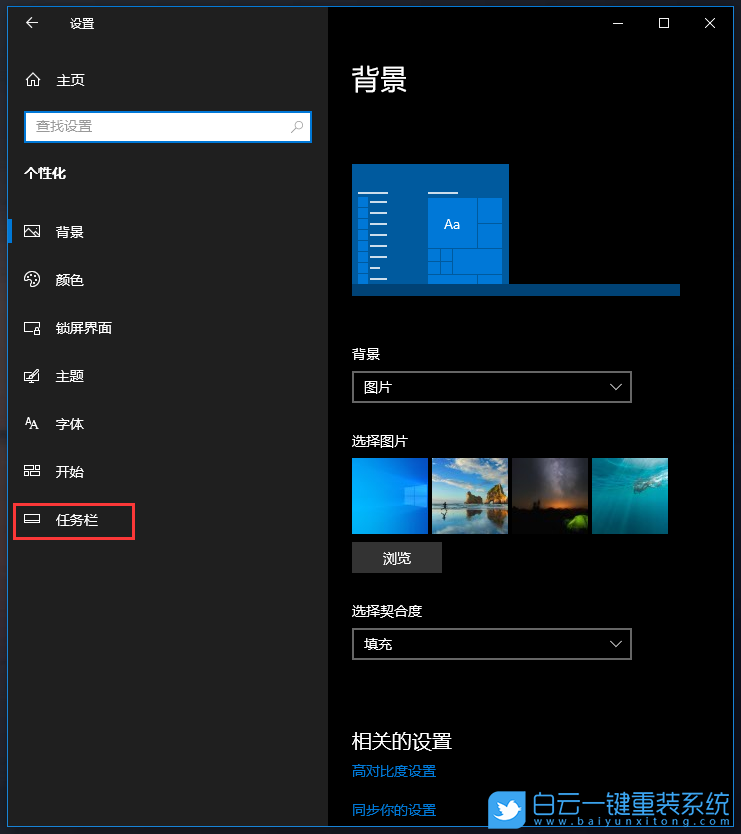Select 任务栏 in the sidebar
Image resolution: width=741 pixels, height=834 pixels.
click(x=168, y=520)
